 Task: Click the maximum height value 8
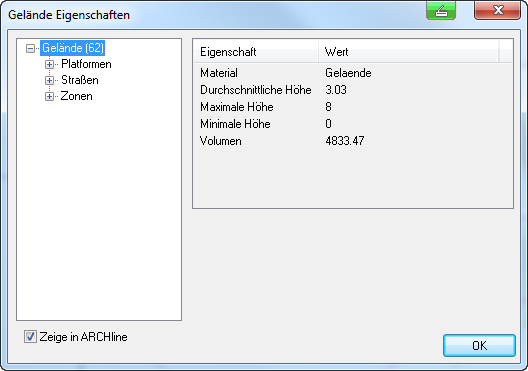[328, 107]
